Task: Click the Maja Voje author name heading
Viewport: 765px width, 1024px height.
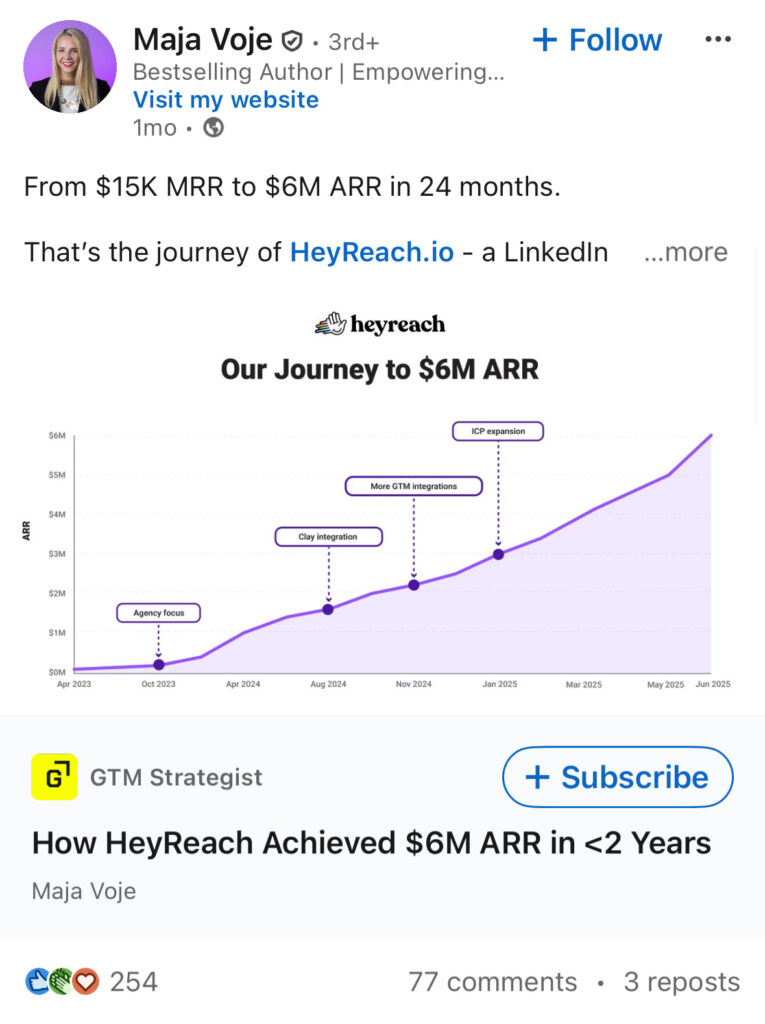Action: pos(202,41)
